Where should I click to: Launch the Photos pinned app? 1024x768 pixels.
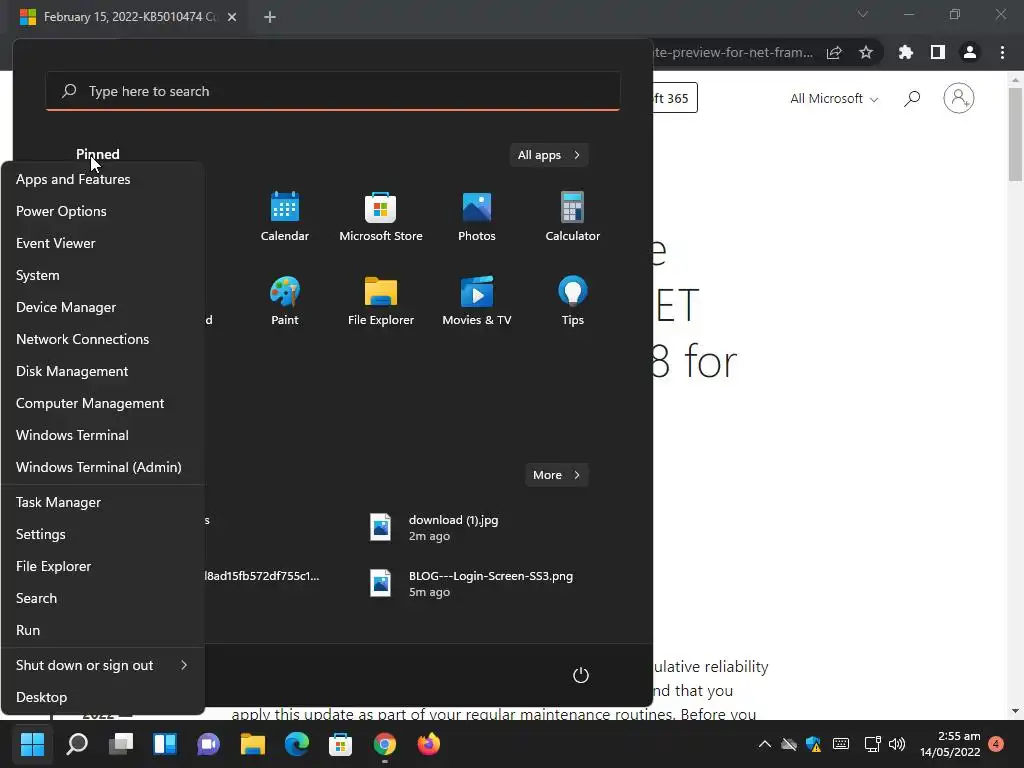point(477,216)
